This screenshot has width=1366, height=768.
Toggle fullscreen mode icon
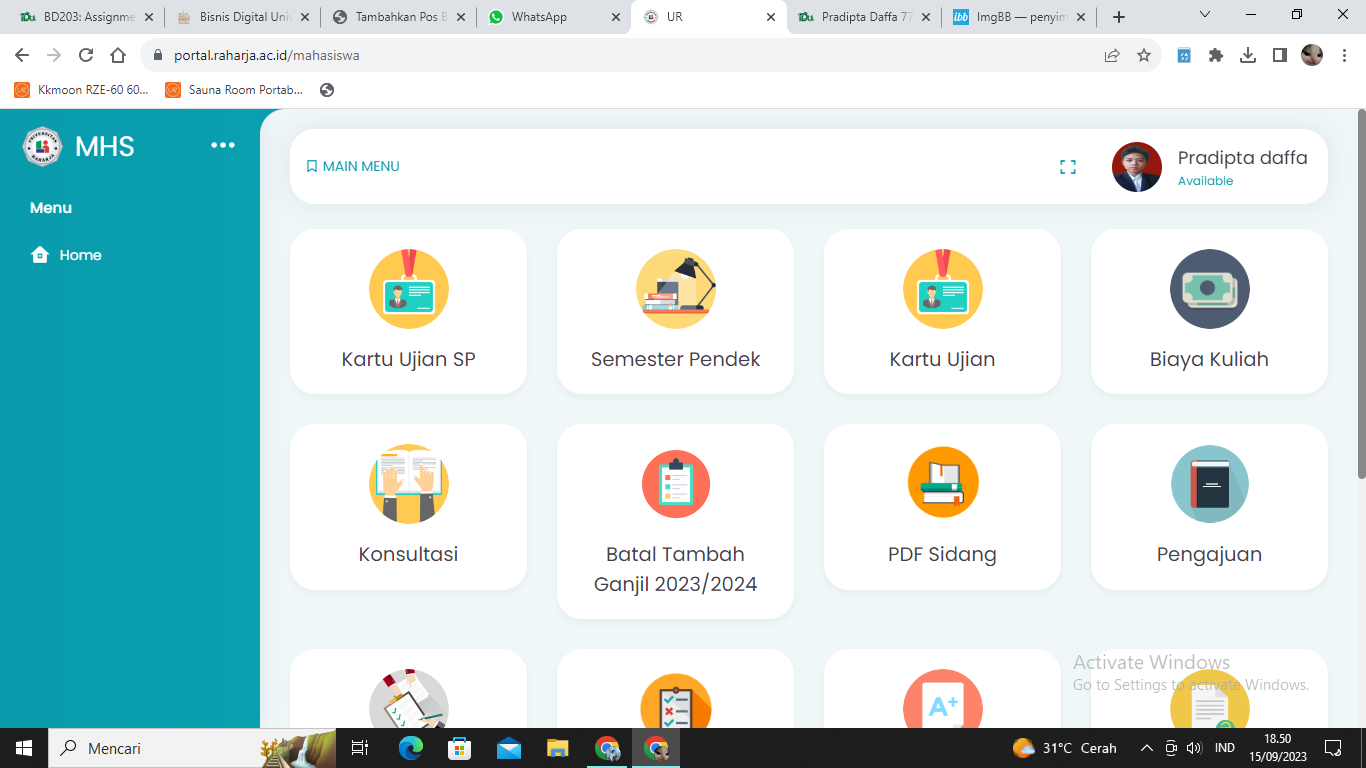click(x=1067, y=167)
